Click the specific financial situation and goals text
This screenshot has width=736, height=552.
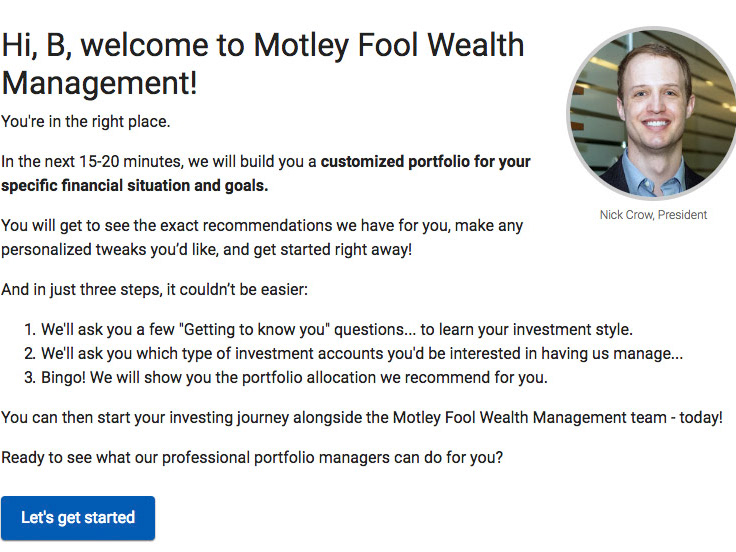pos(135,185)
